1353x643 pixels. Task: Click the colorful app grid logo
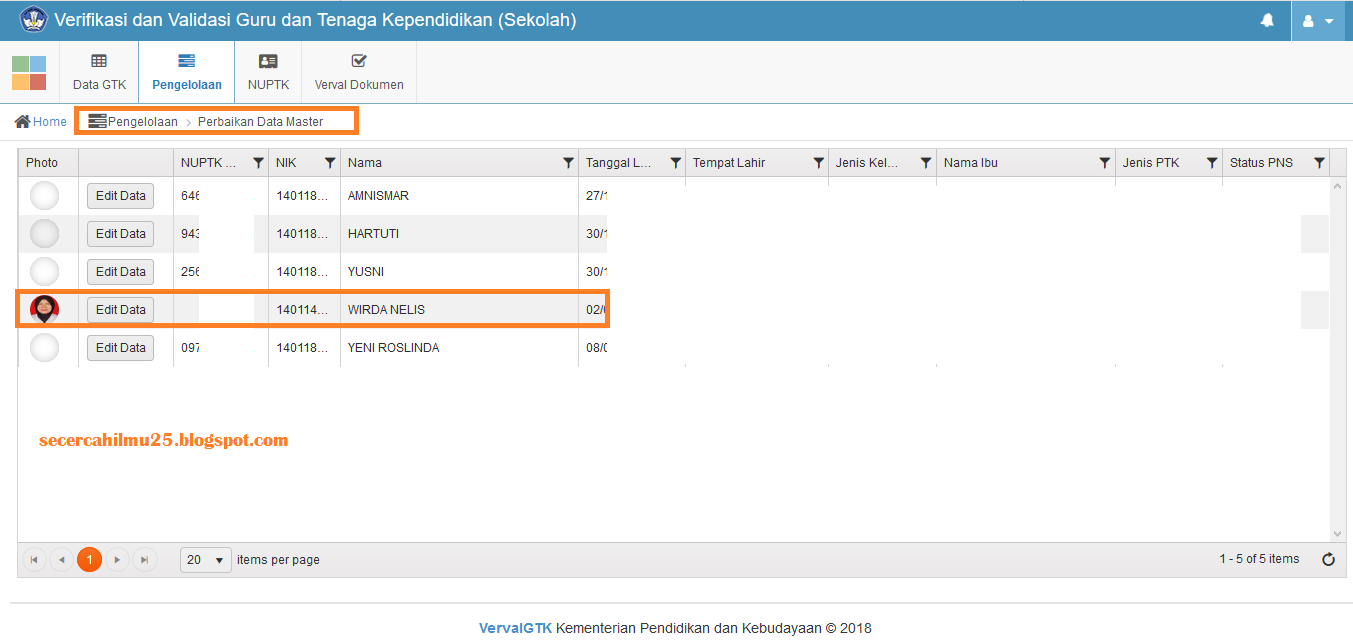pos(29,72)
